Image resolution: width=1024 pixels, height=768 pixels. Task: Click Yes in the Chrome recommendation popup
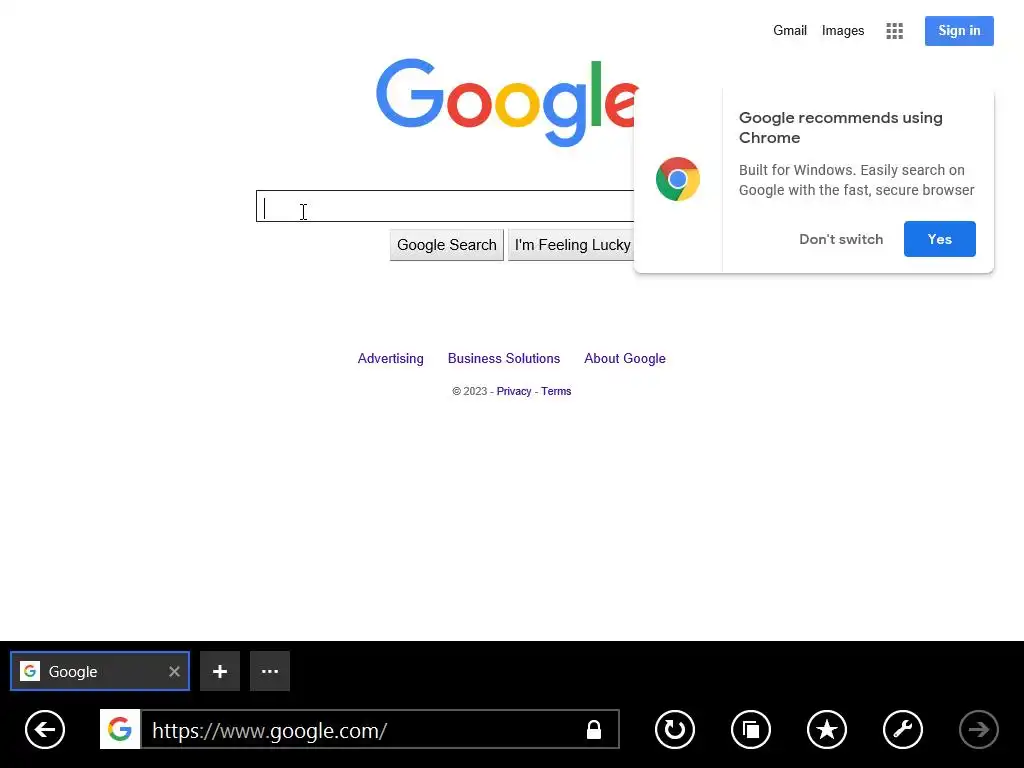pos(940,239)
